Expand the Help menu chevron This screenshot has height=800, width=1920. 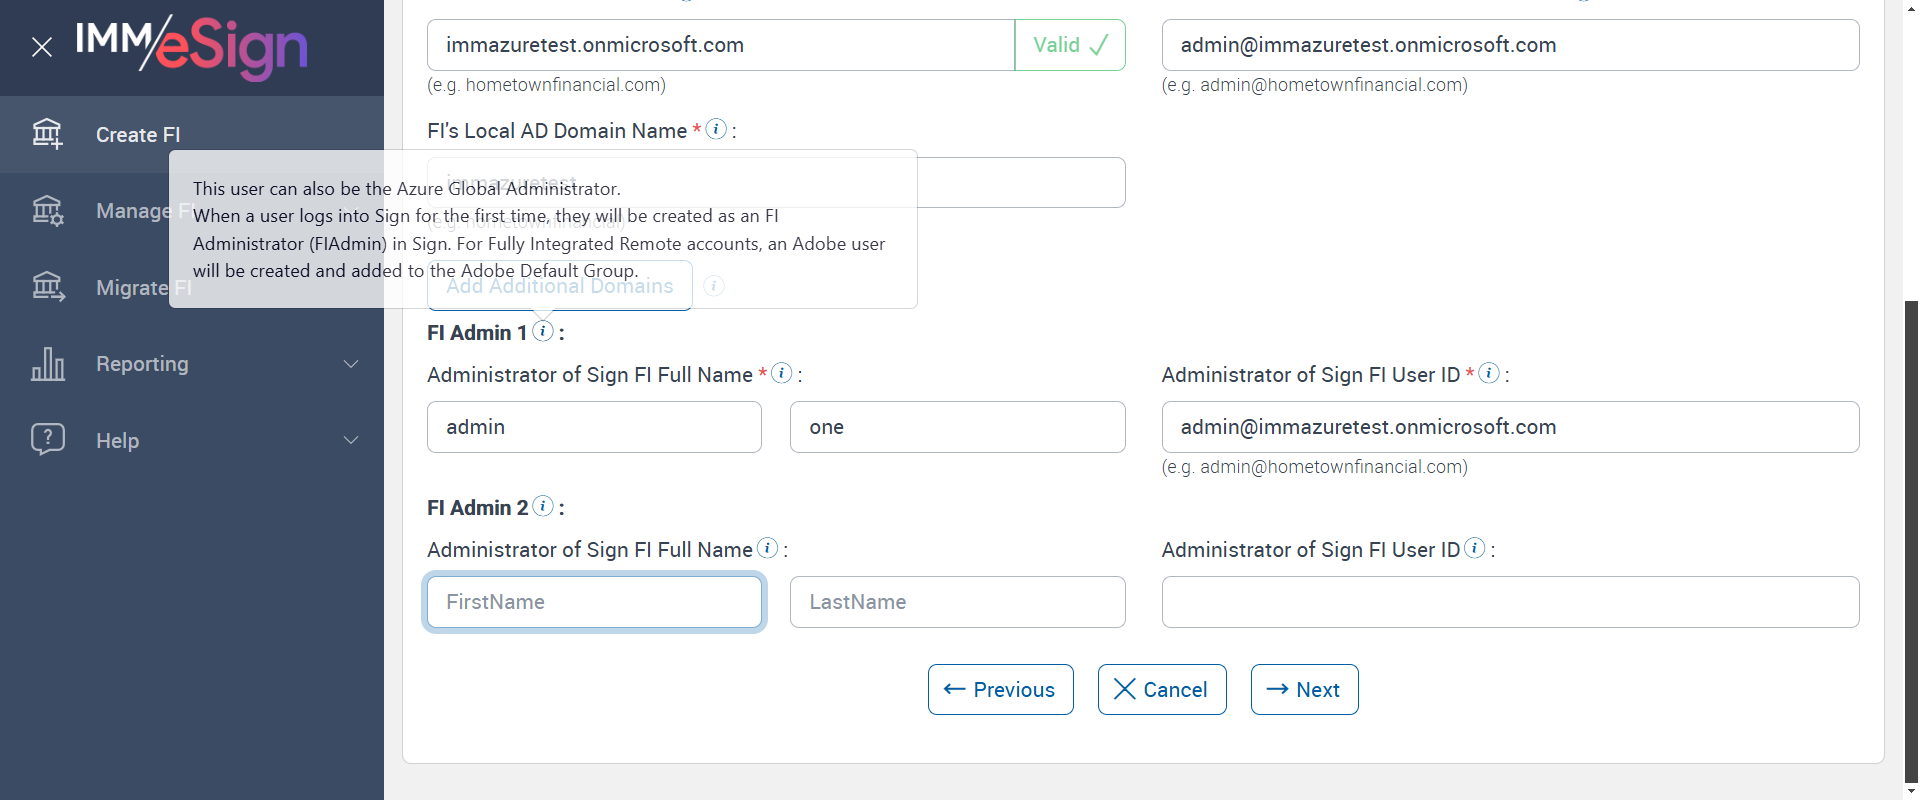click(x=351, y=440)
